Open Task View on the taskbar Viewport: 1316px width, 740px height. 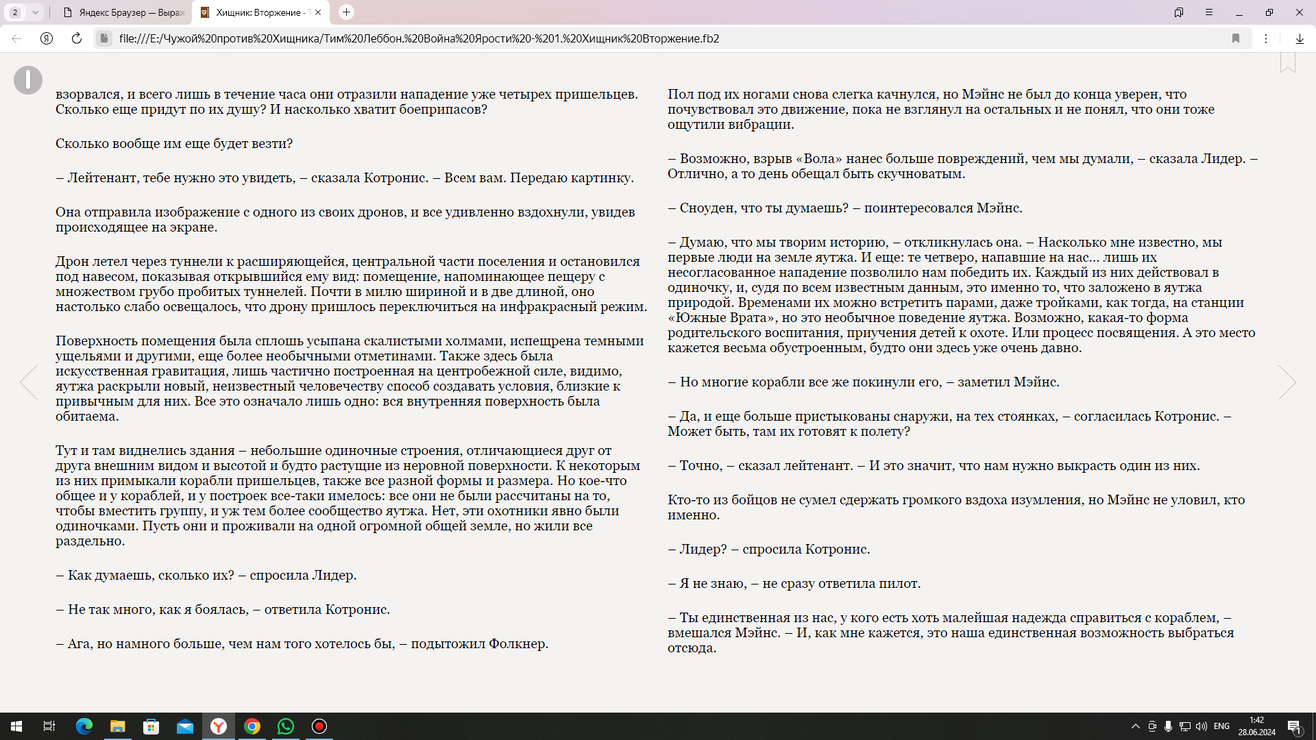[x=49, y=726]
